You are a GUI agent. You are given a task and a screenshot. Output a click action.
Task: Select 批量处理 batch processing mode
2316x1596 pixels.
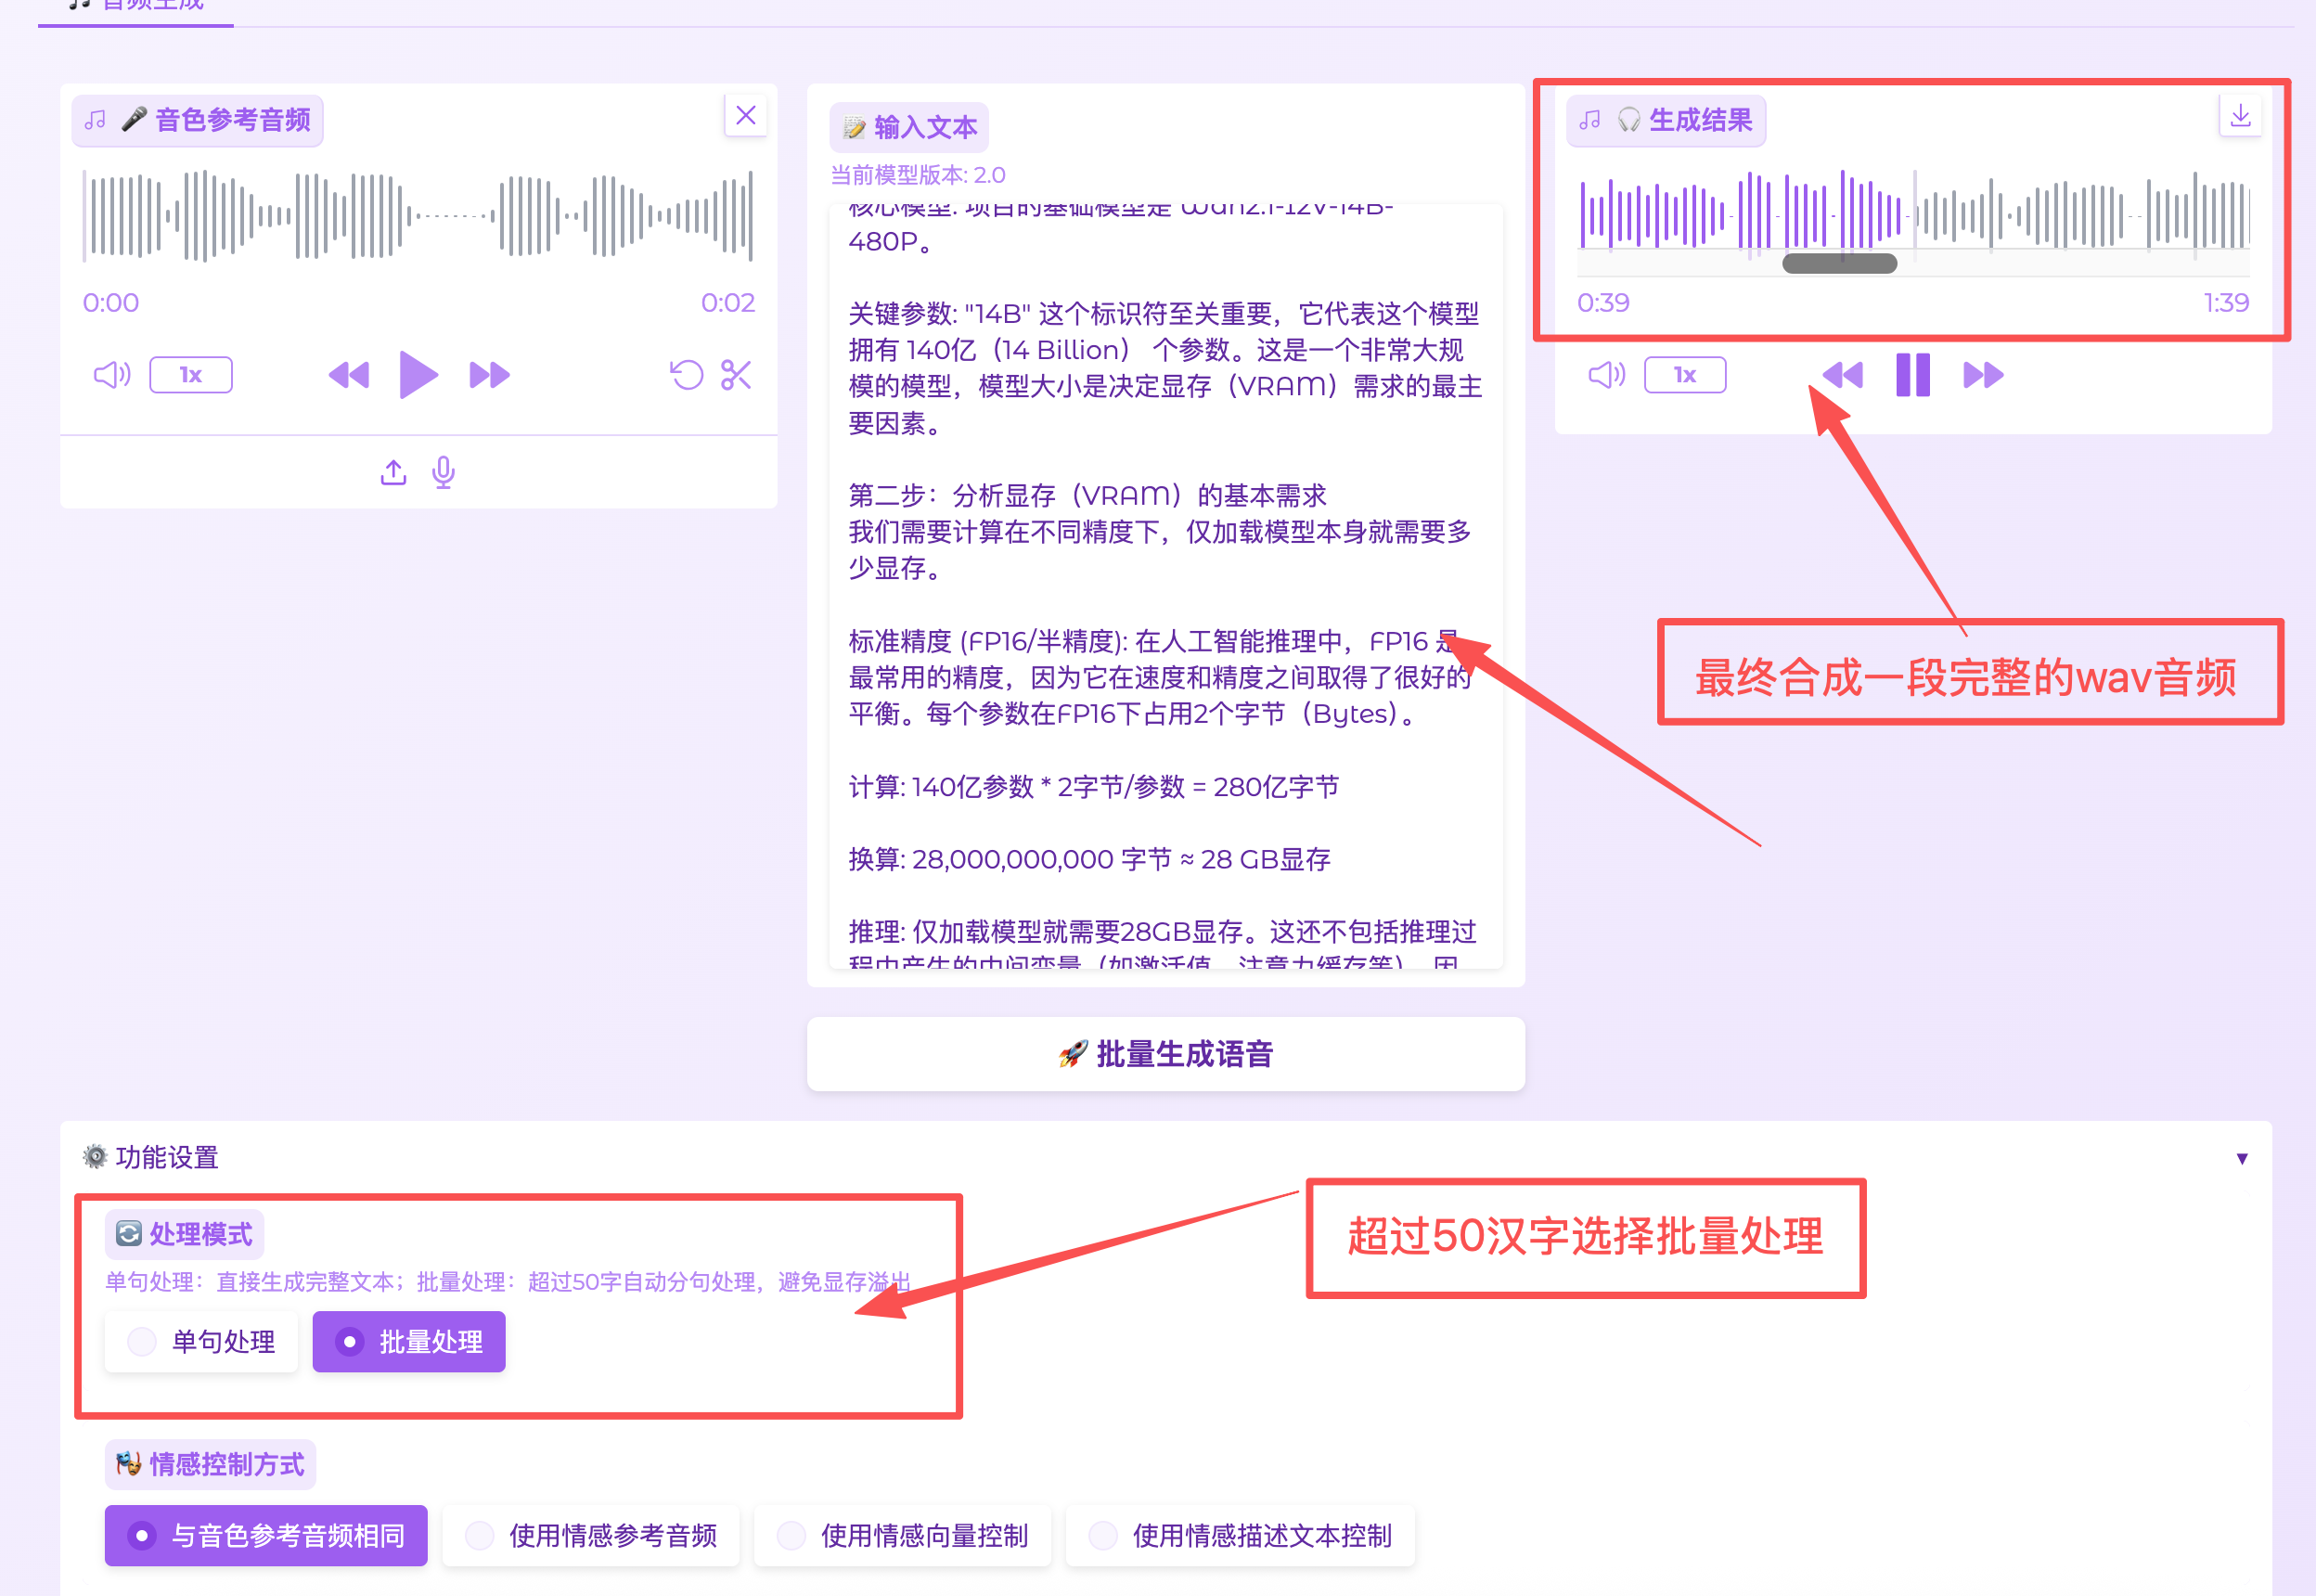[409, 1341]
